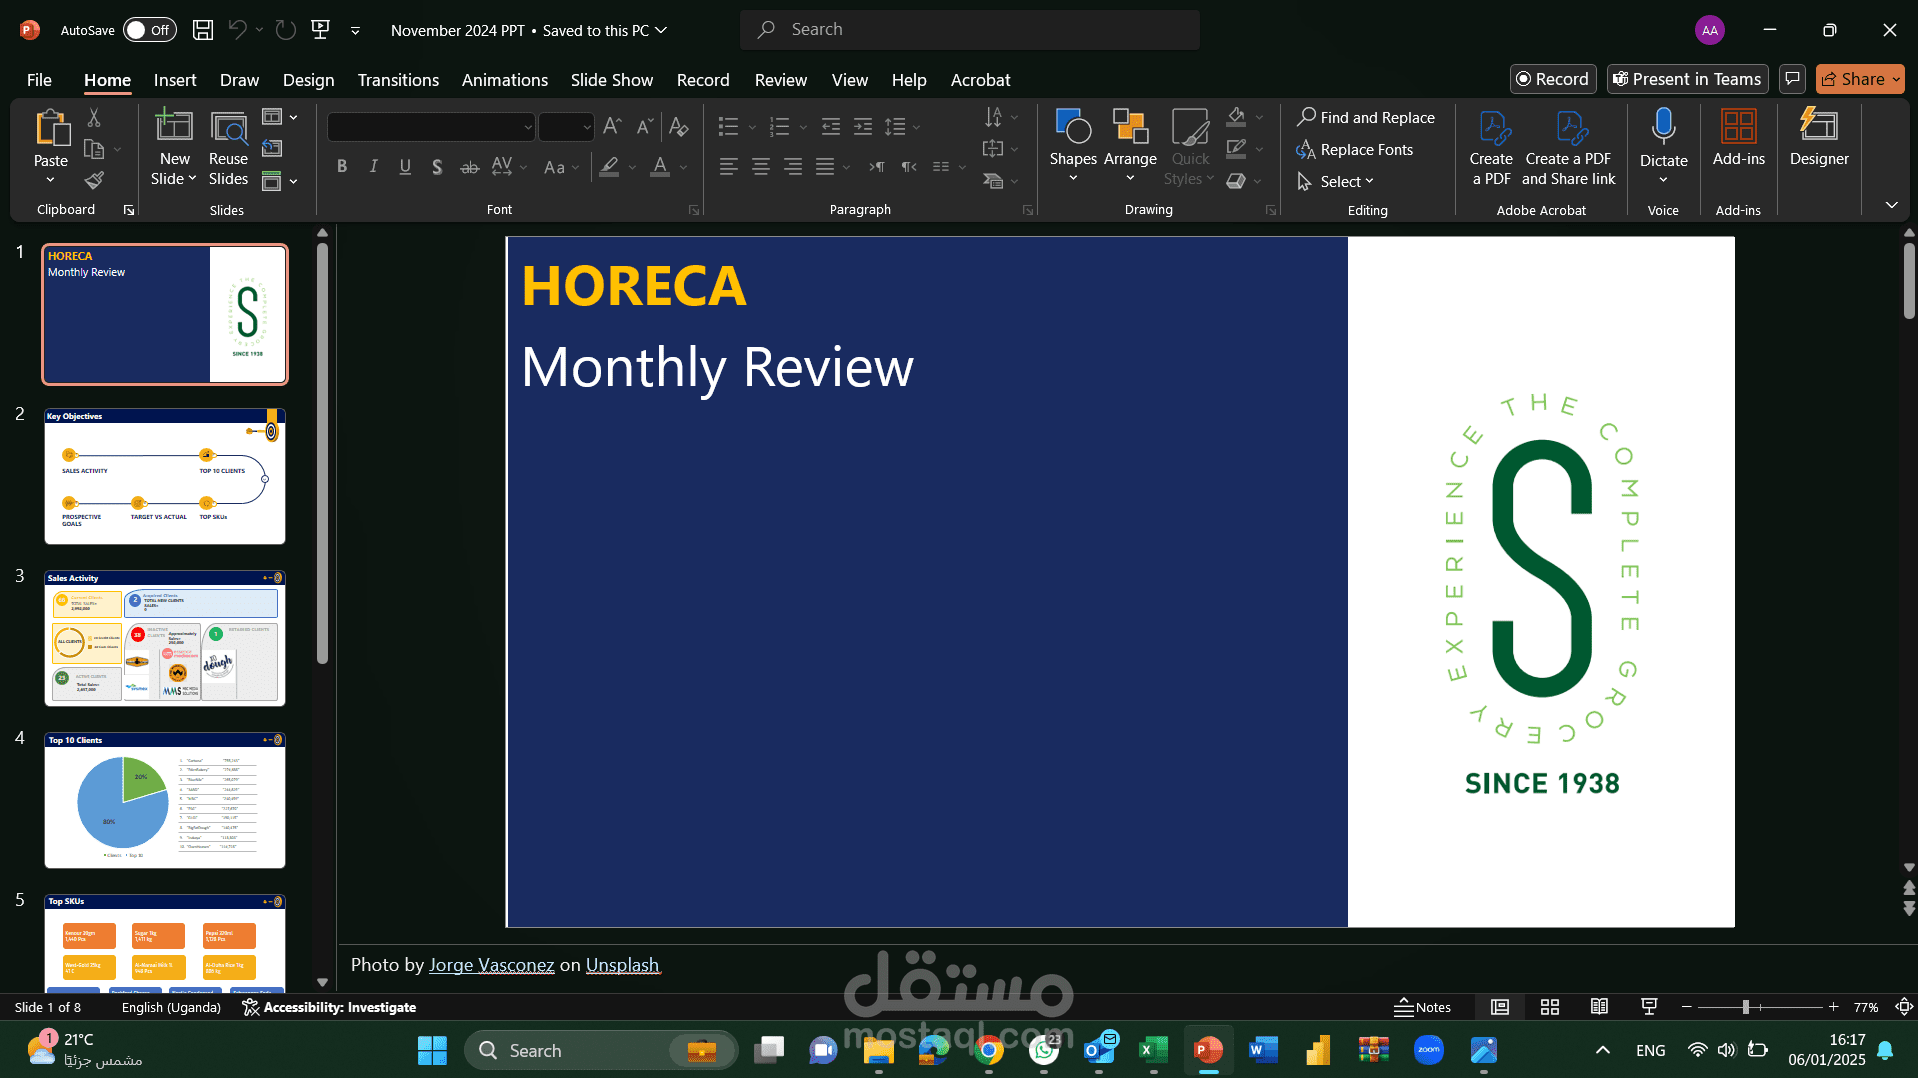
Task: Toggle text Shadow formatting
Action: [437, 167]
